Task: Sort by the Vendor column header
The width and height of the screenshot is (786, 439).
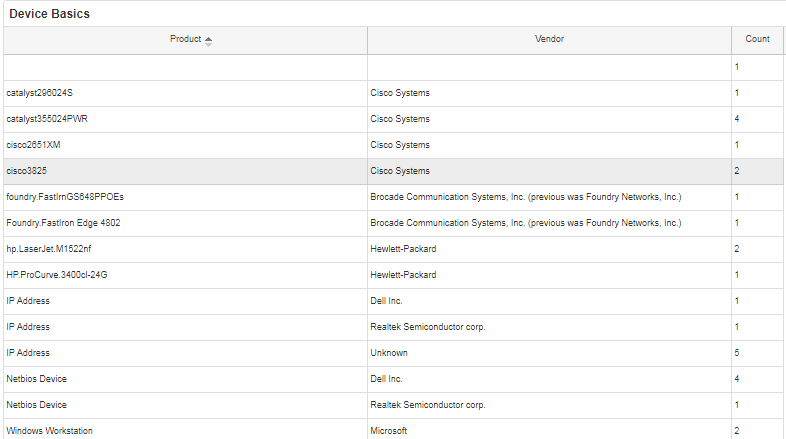Action: (549, 39)
